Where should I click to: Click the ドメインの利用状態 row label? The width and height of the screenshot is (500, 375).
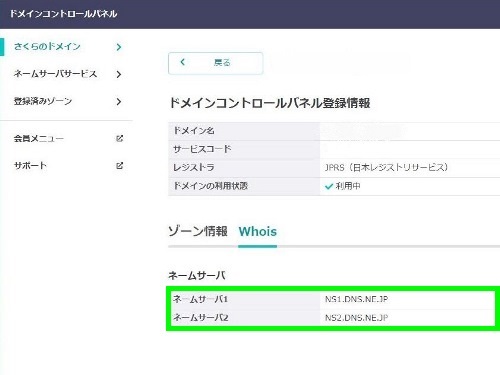click(210, 186)
